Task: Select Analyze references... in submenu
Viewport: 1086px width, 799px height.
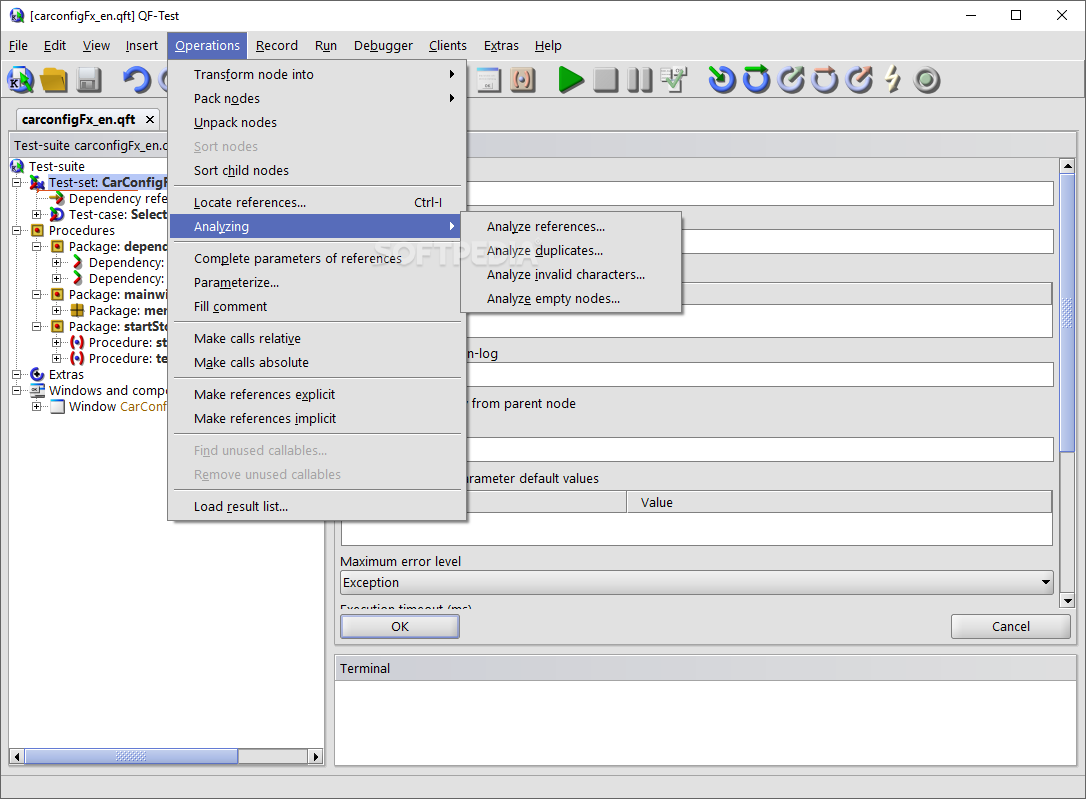Action: (571, 226)
